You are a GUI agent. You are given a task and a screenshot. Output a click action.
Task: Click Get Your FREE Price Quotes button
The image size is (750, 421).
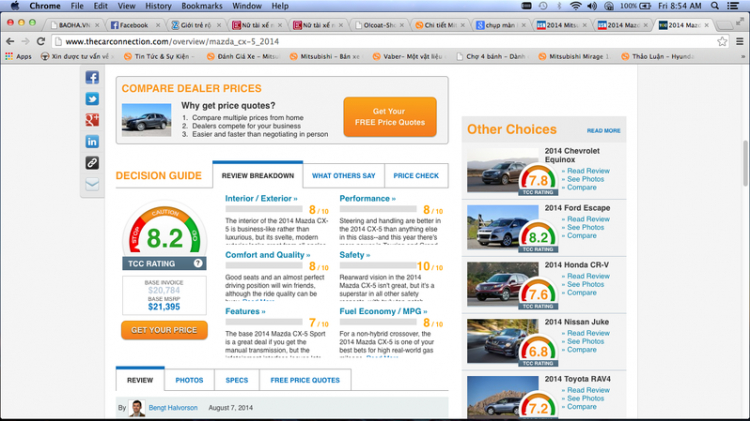tap(390, 117)
